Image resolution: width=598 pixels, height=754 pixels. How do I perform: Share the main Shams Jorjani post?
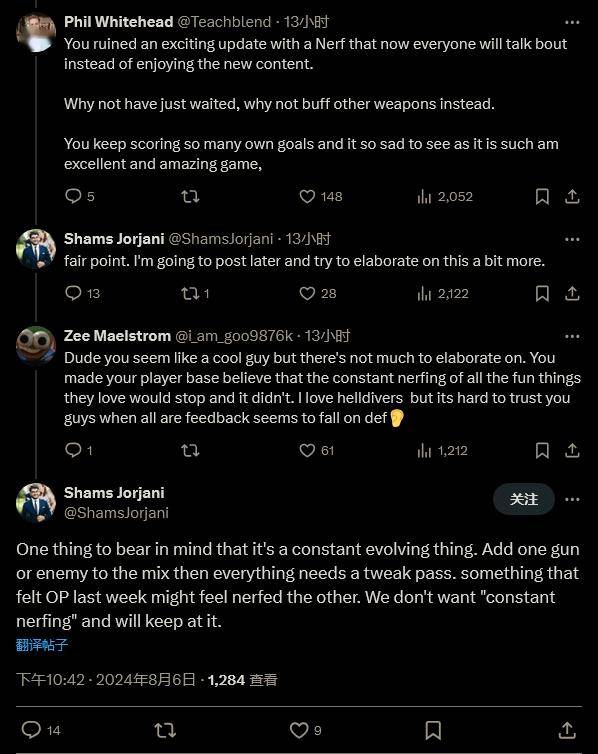pyautogui.click(x=567, y=730)
